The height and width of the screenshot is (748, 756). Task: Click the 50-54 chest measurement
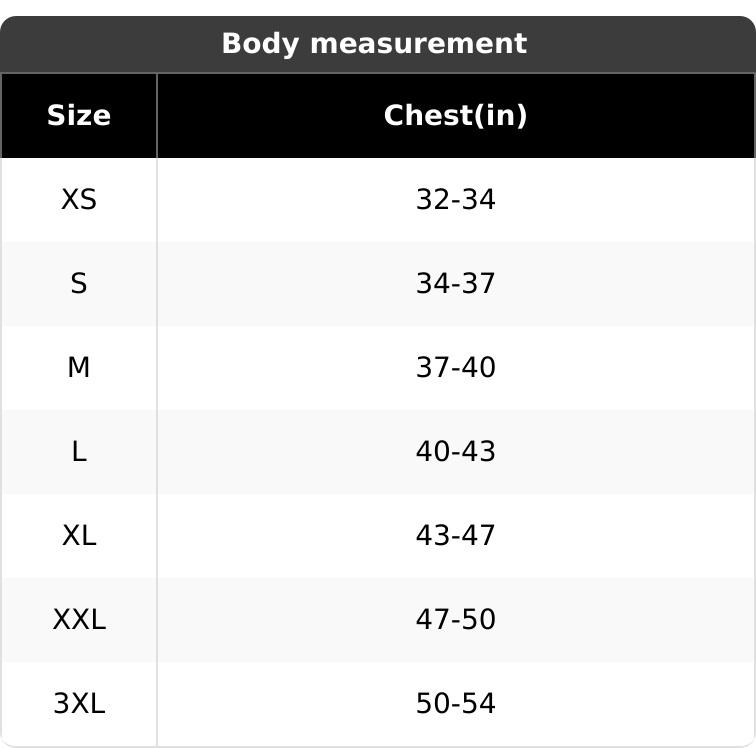tap(455, 704)
